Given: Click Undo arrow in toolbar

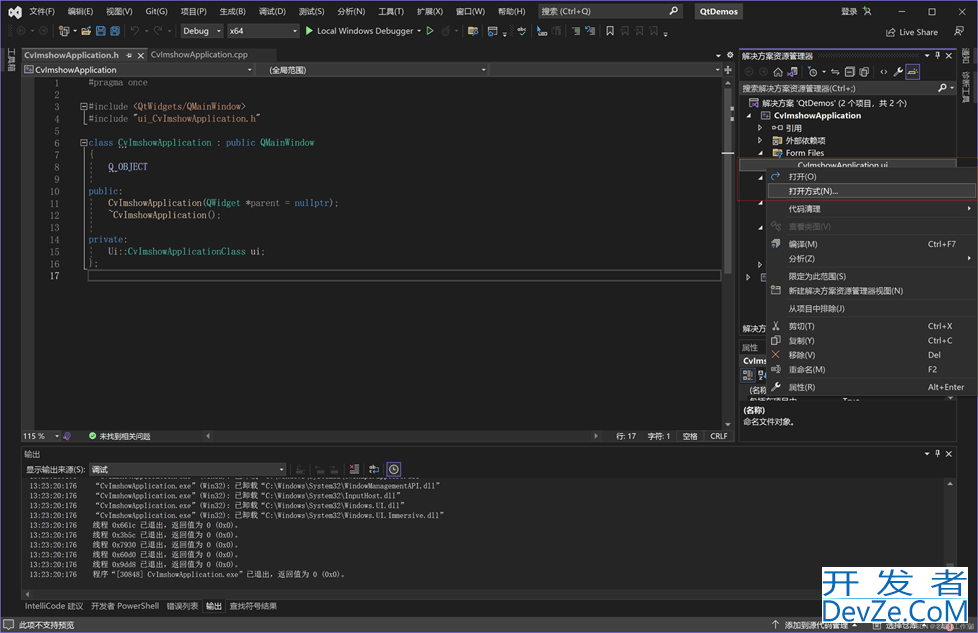Looking at the screenshot, I should pyautogui.click(x=135, y=31).
